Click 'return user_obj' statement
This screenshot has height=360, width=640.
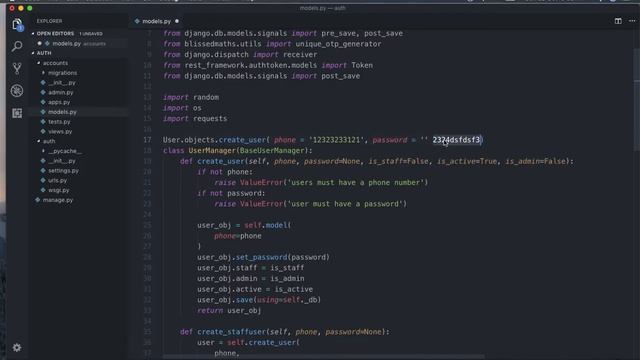[229, 311]
